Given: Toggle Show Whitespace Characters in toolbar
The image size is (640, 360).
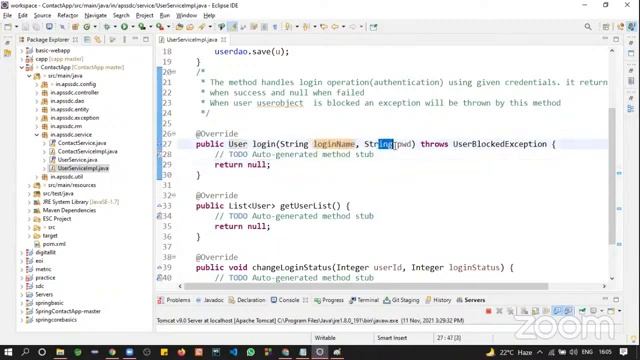Looking at the screenshot, I should click(x=275, y=27).
